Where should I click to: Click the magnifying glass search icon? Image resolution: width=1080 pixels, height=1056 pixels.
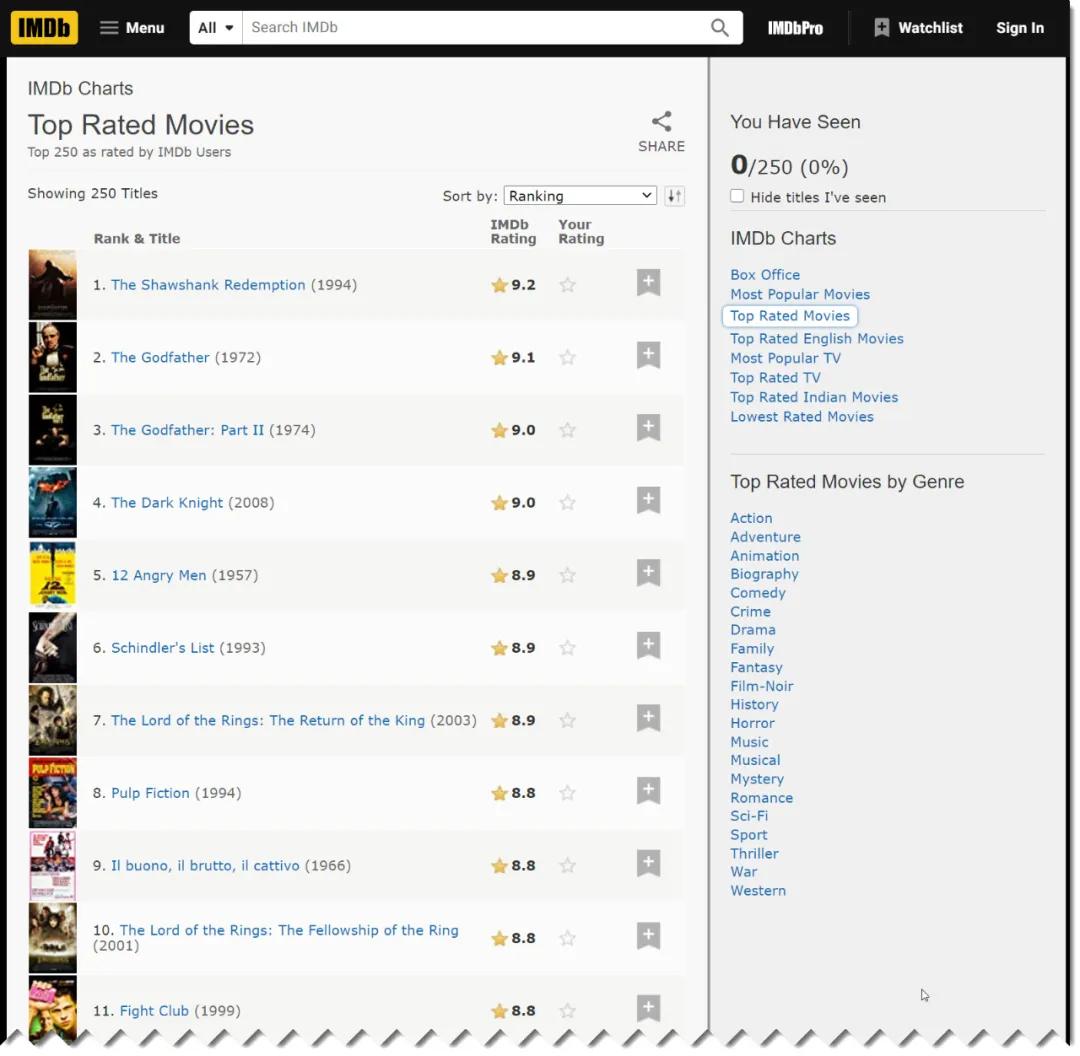720,28
